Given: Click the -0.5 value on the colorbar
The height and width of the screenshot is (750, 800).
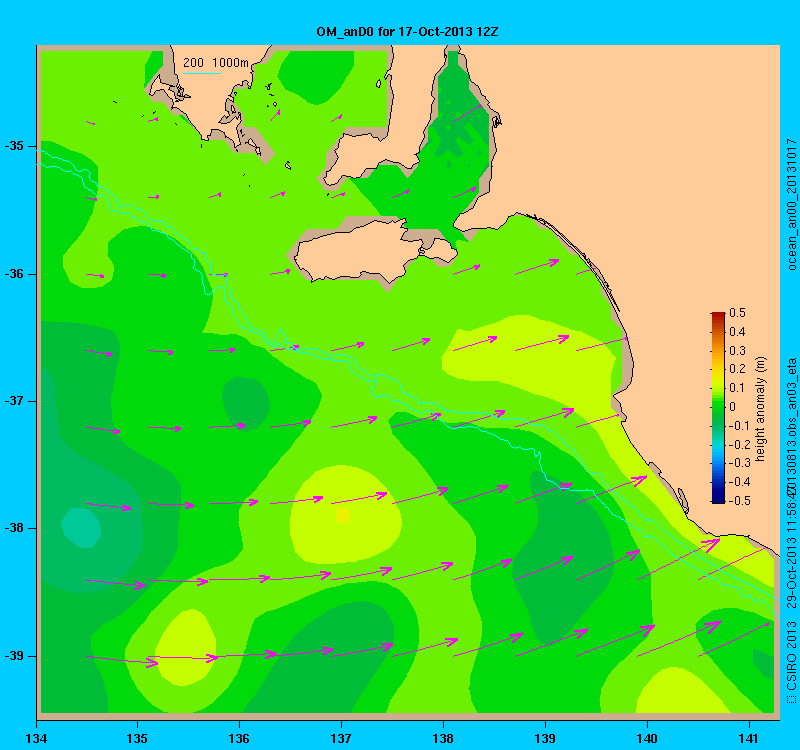Looking at the screenshot, I should click(x=739, y=501).
